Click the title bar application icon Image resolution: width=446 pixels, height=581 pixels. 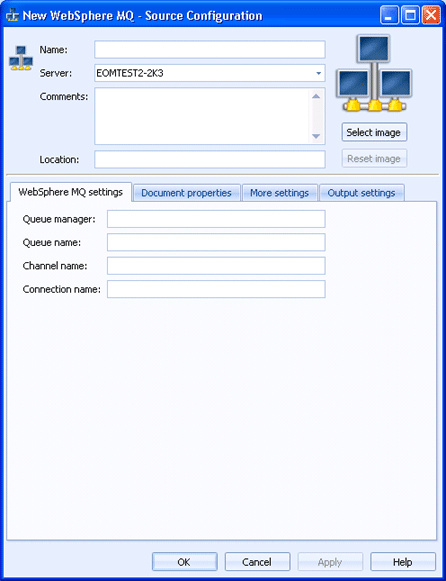click(12, 16)
